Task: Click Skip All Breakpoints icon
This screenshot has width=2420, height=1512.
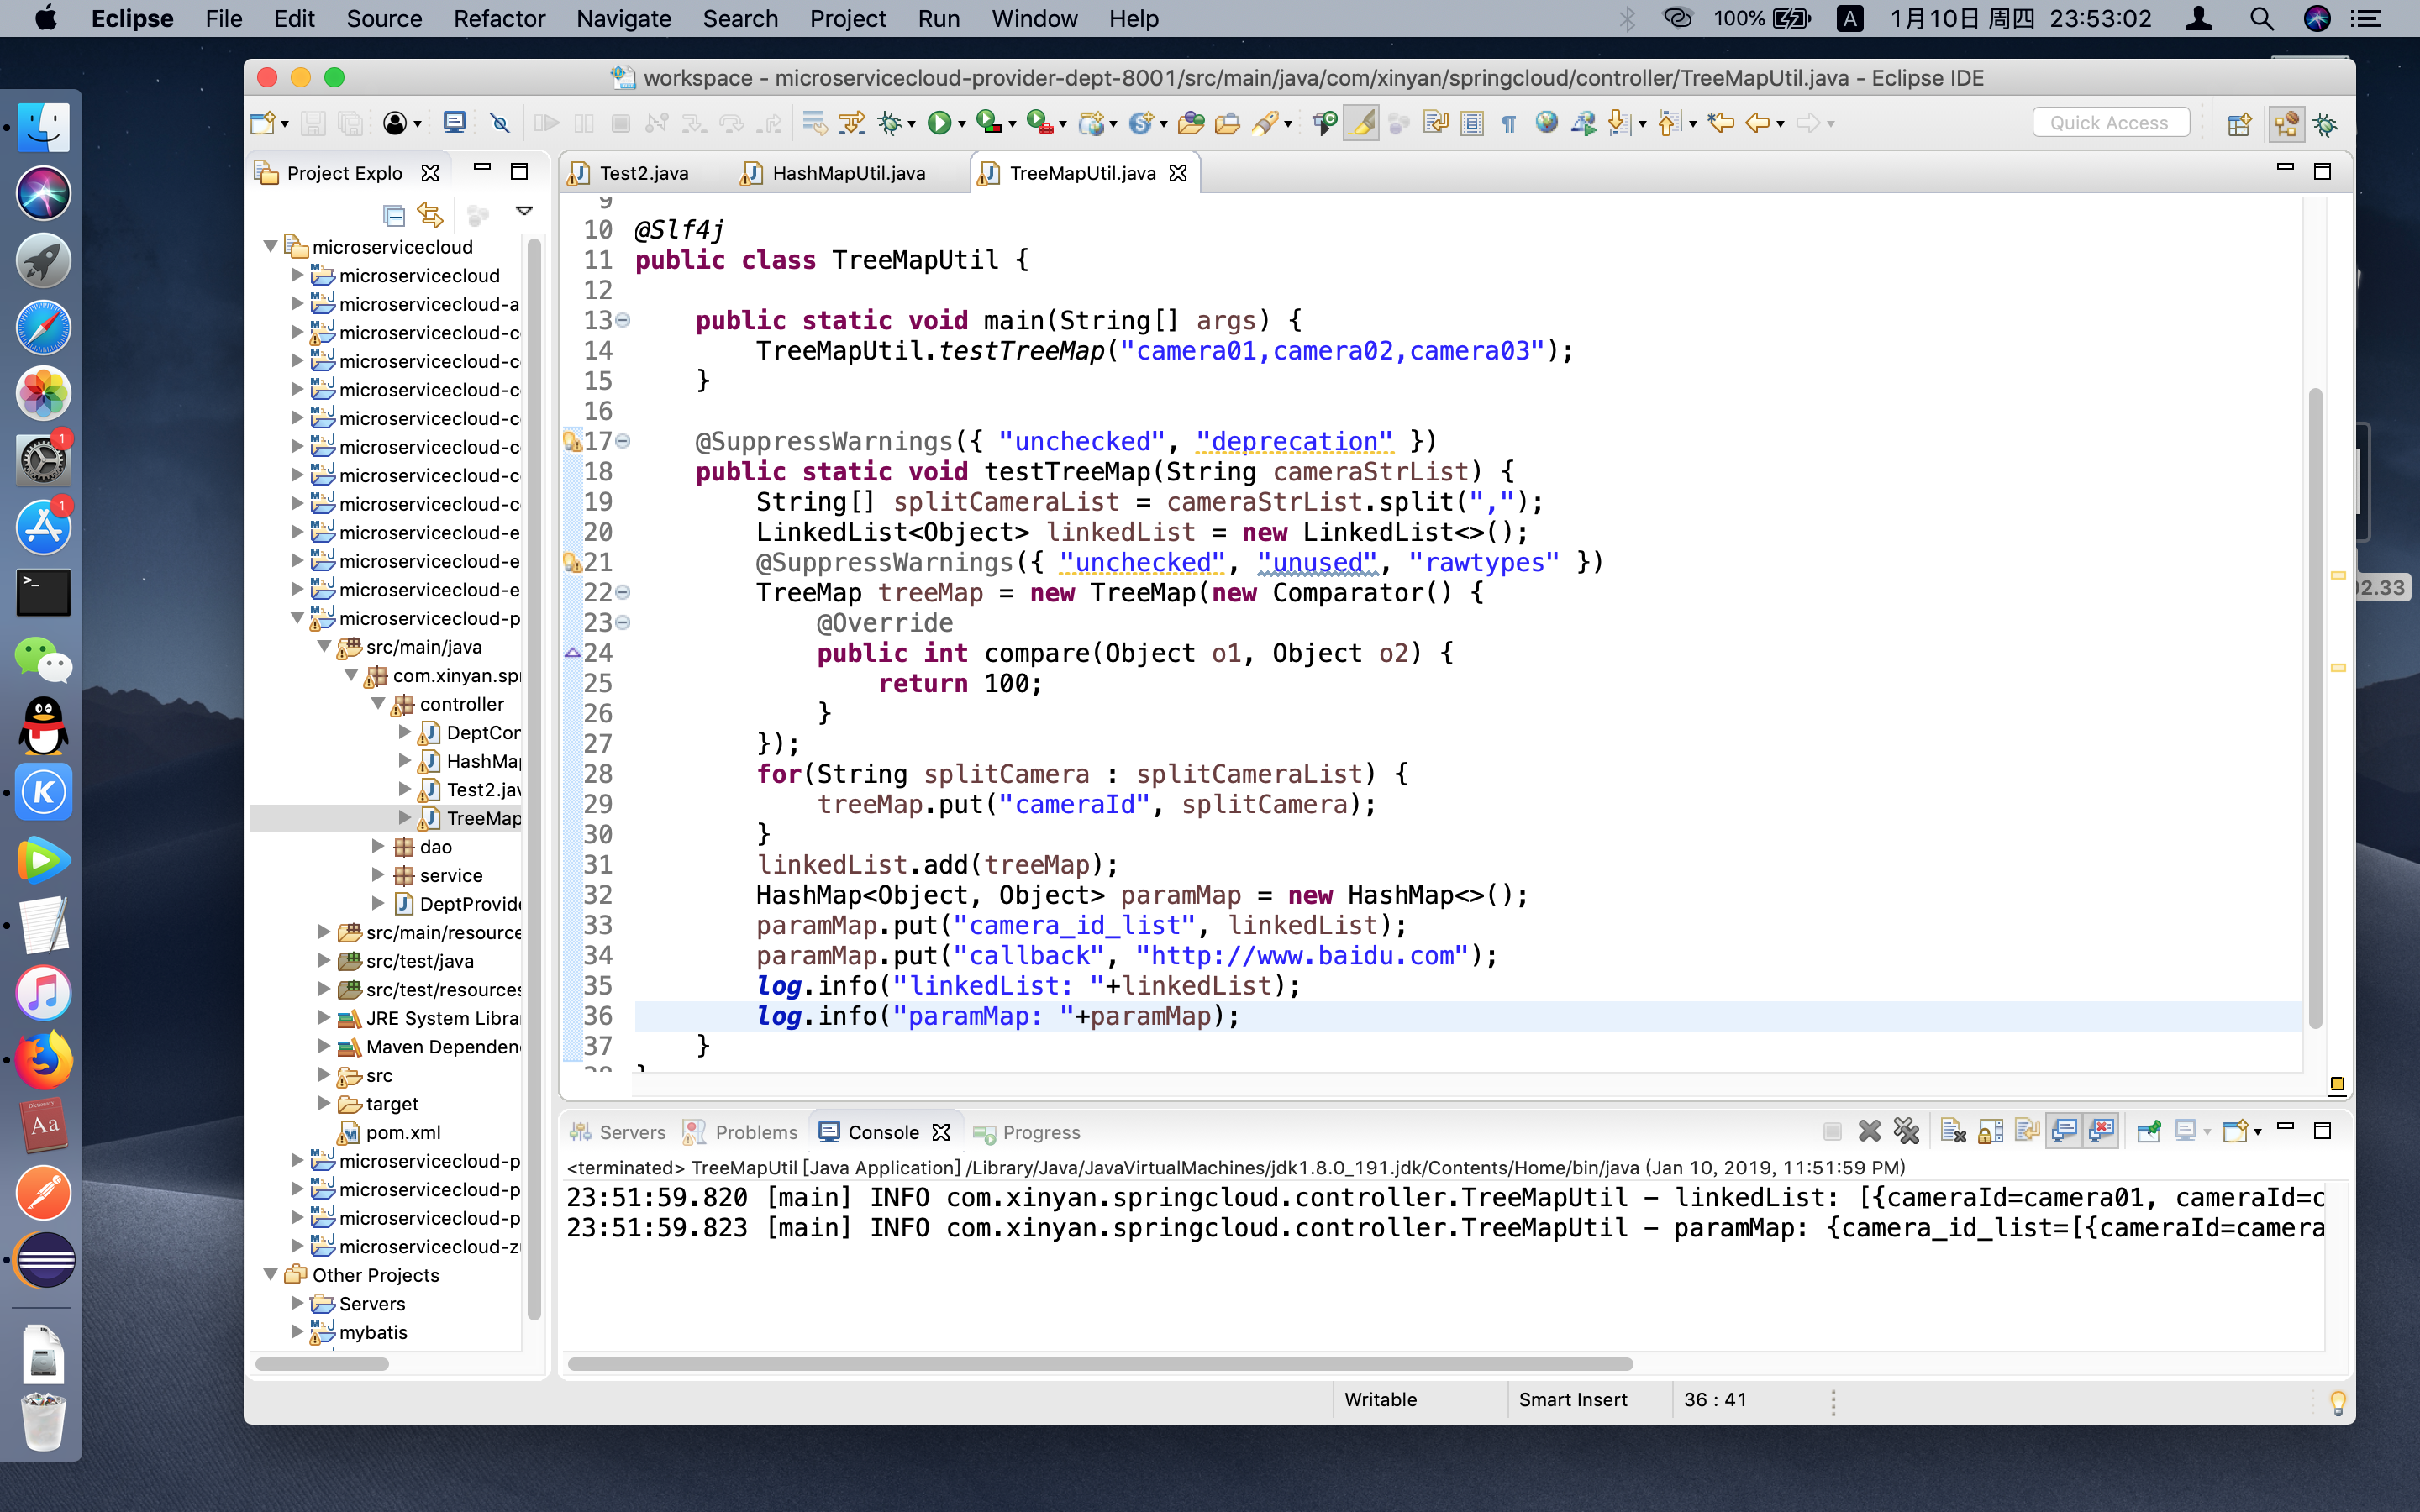Action: (x=499, y=123)
